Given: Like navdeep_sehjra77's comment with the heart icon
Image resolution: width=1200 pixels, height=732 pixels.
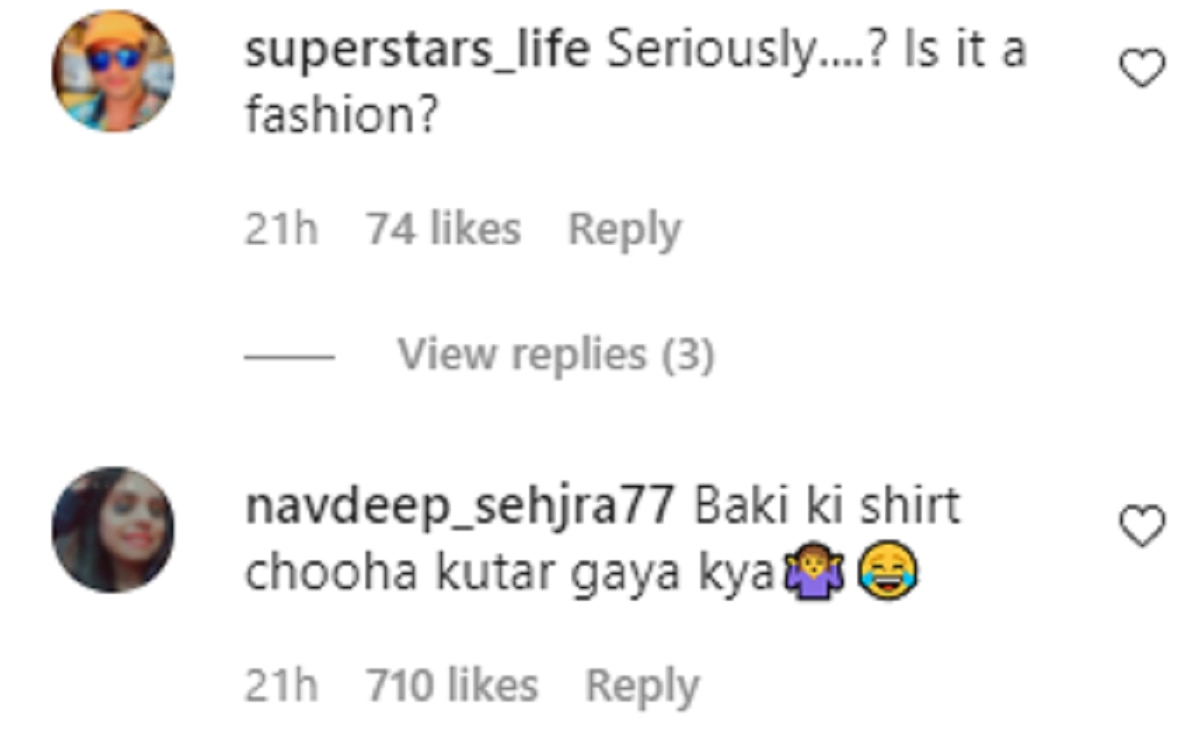Looking at the screenshot, I should click(1141, 527).
